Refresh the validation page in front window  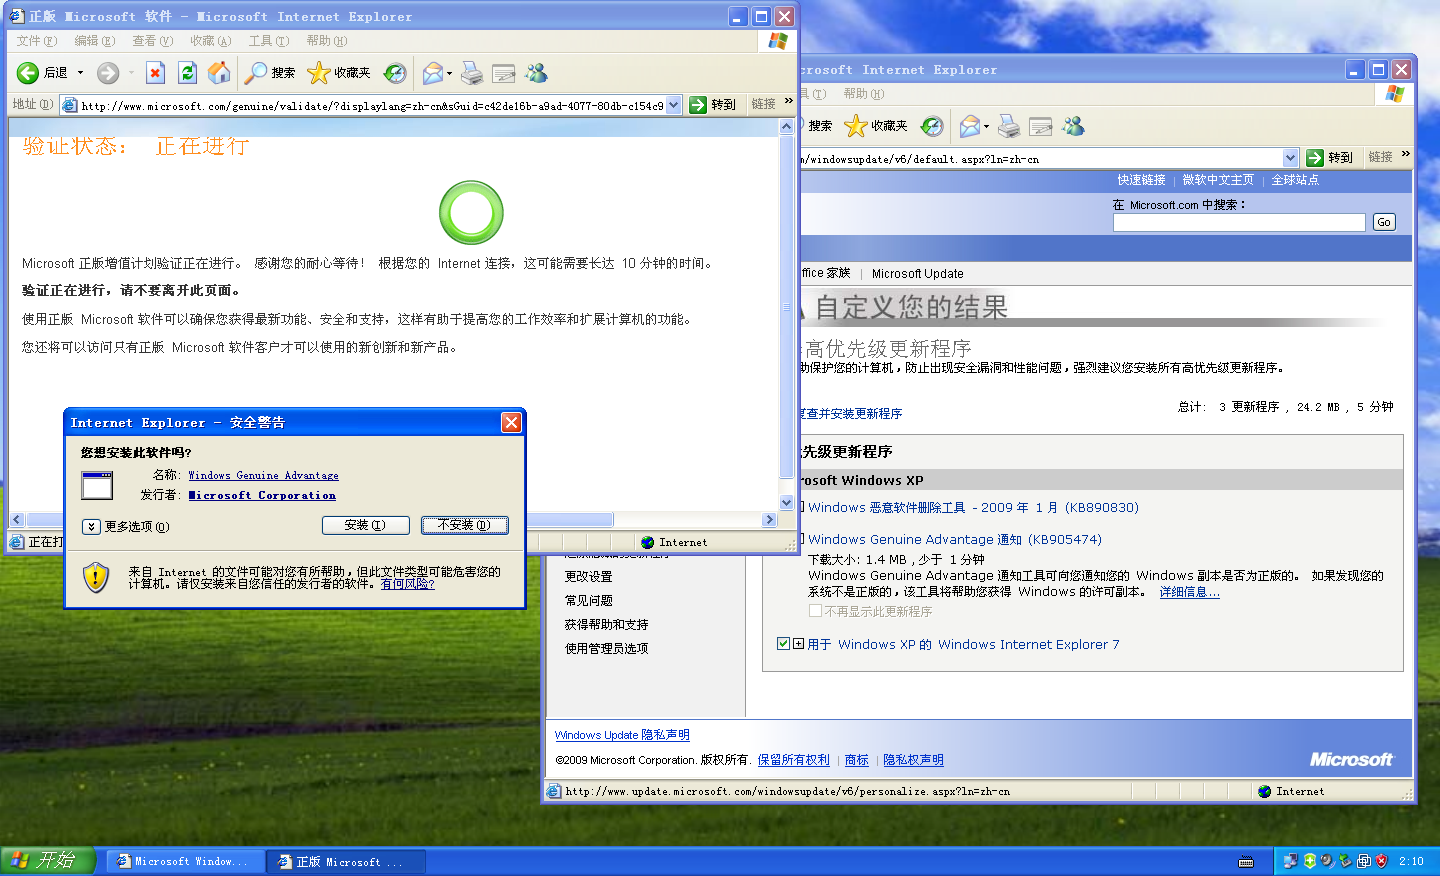point(187,73)
